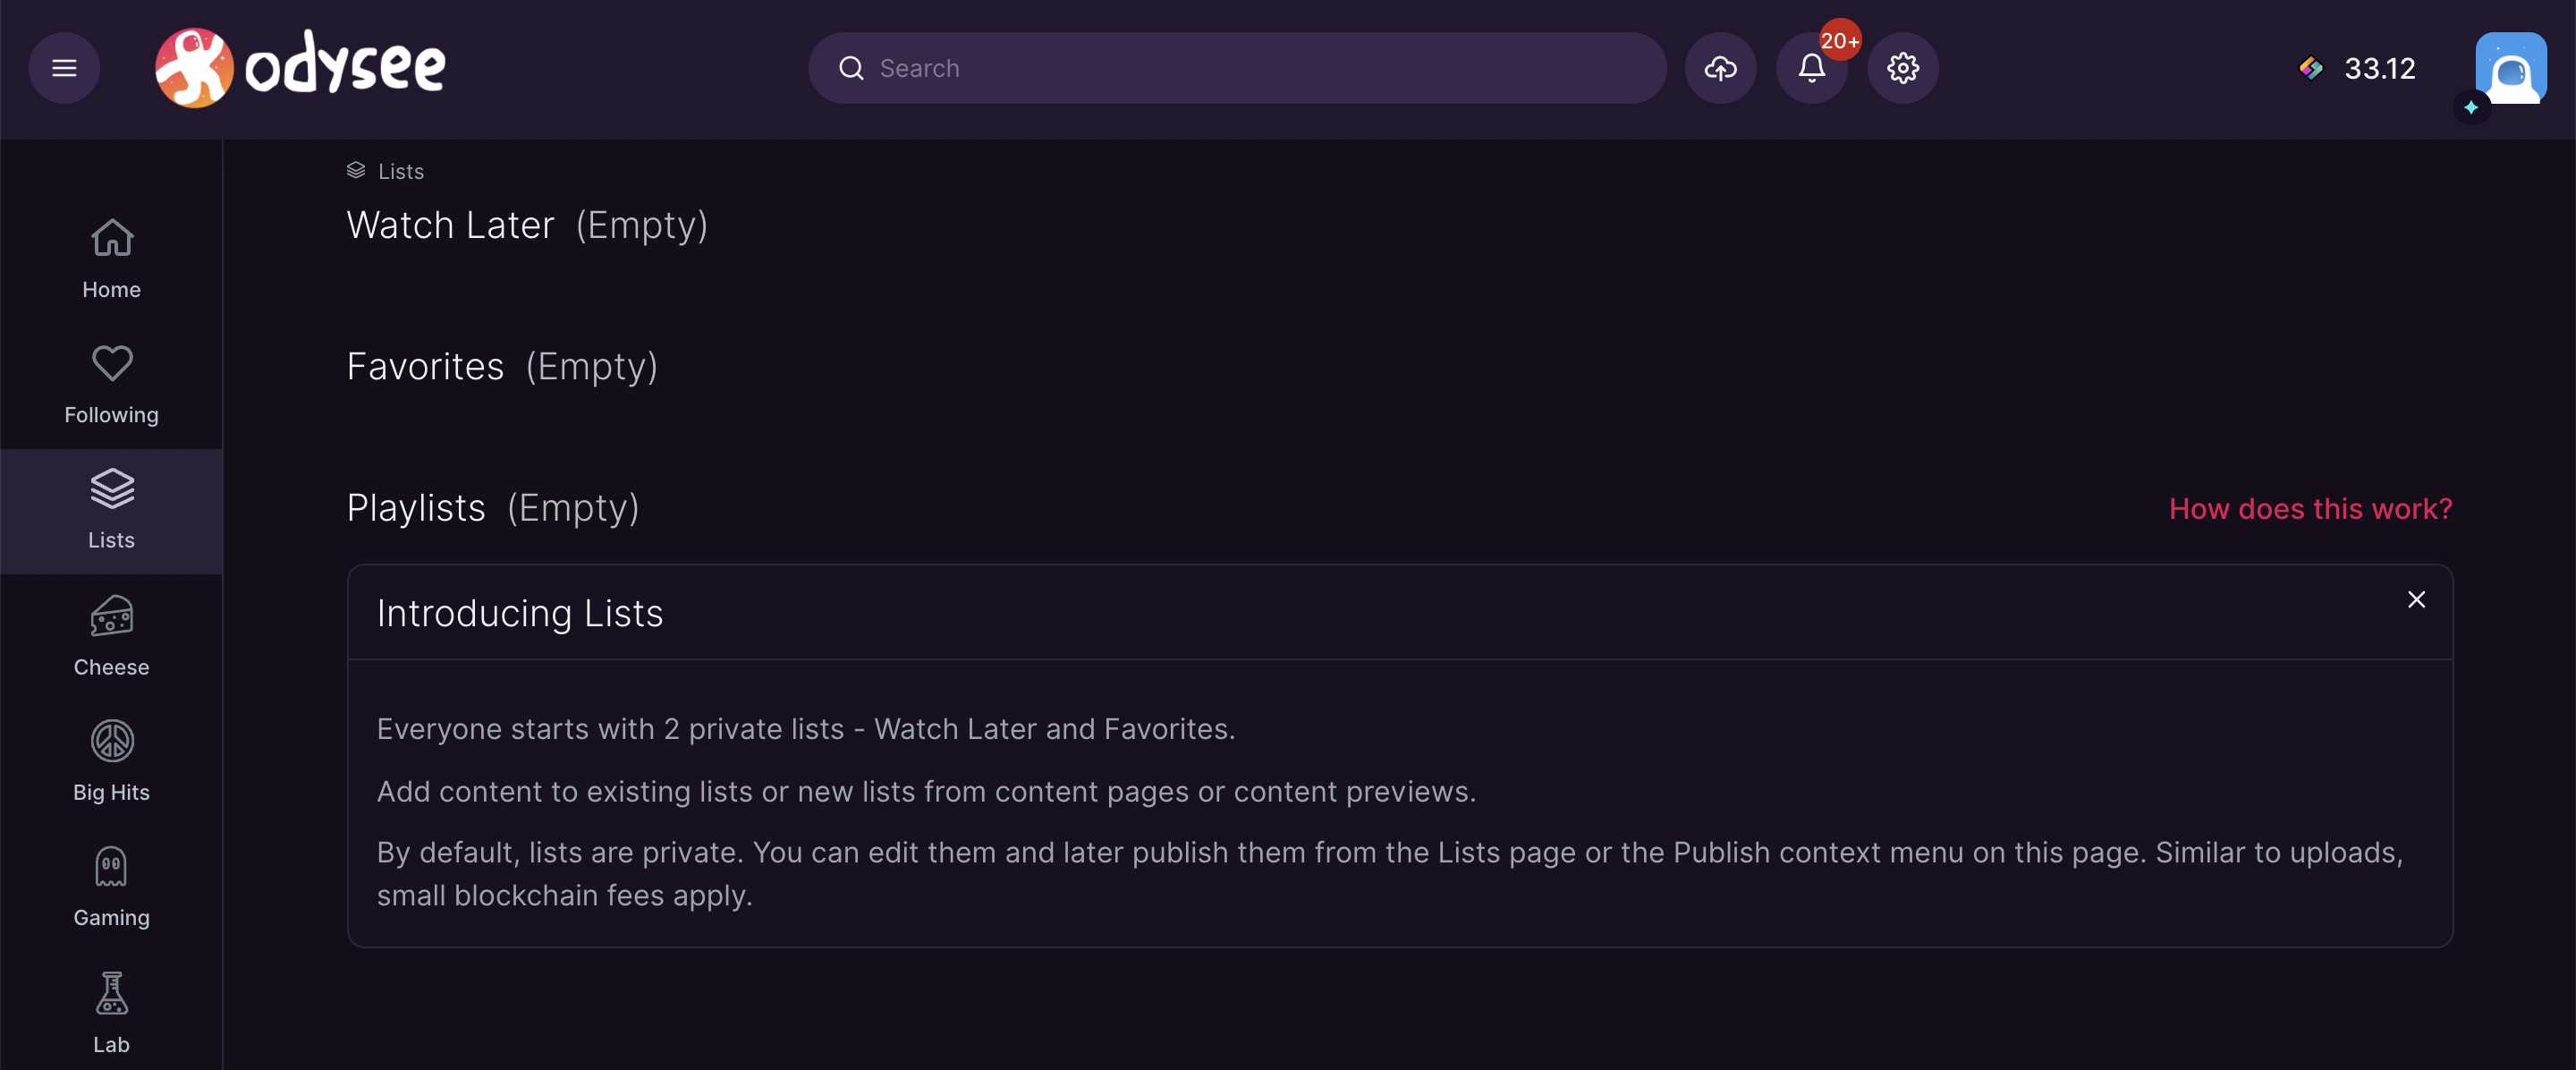The width and height of the screenshot is (2576, 1070).
Task: Click the 33.12 credits balance
Action: click(2357, 68)
